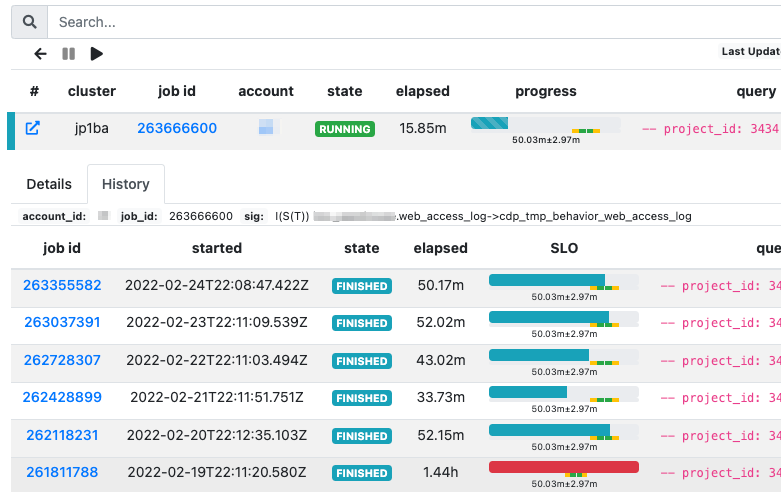This screenshot has width=781, height=492.
Task: Open history job 263355582
Action: coord(62,285)
